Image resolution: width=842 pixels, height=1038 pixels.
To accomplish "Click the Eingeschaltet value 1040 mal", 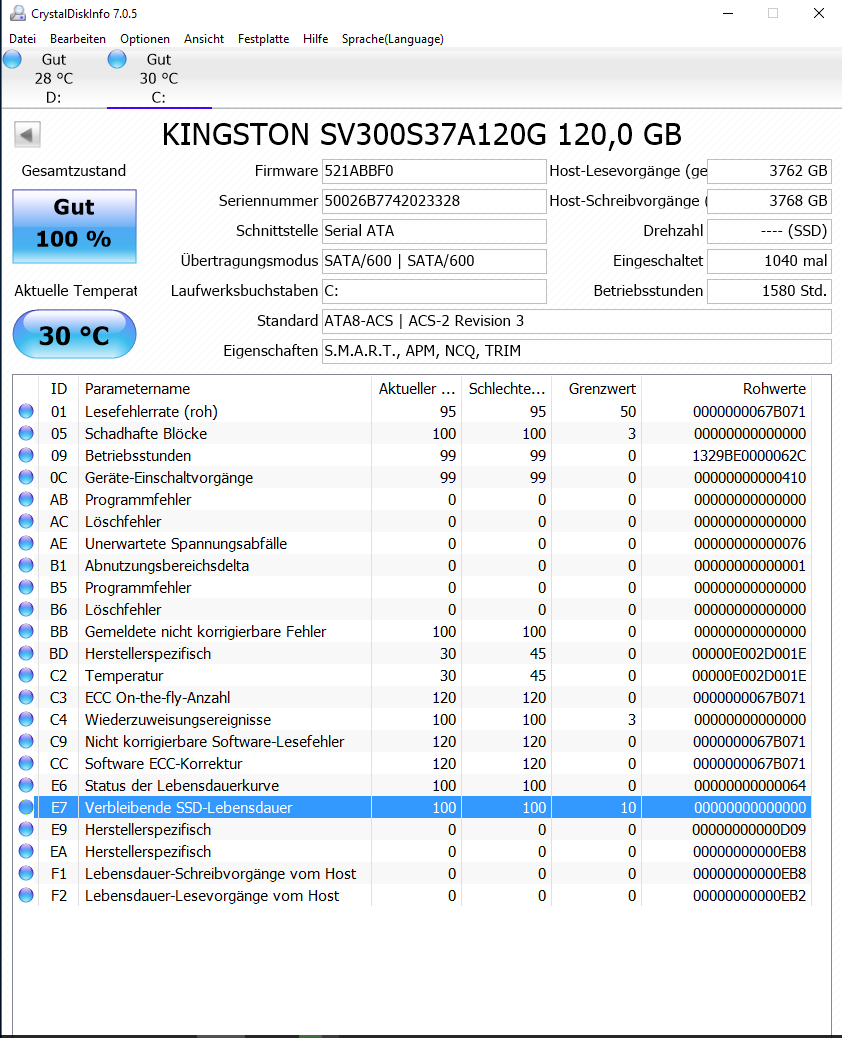I will 769,261.
